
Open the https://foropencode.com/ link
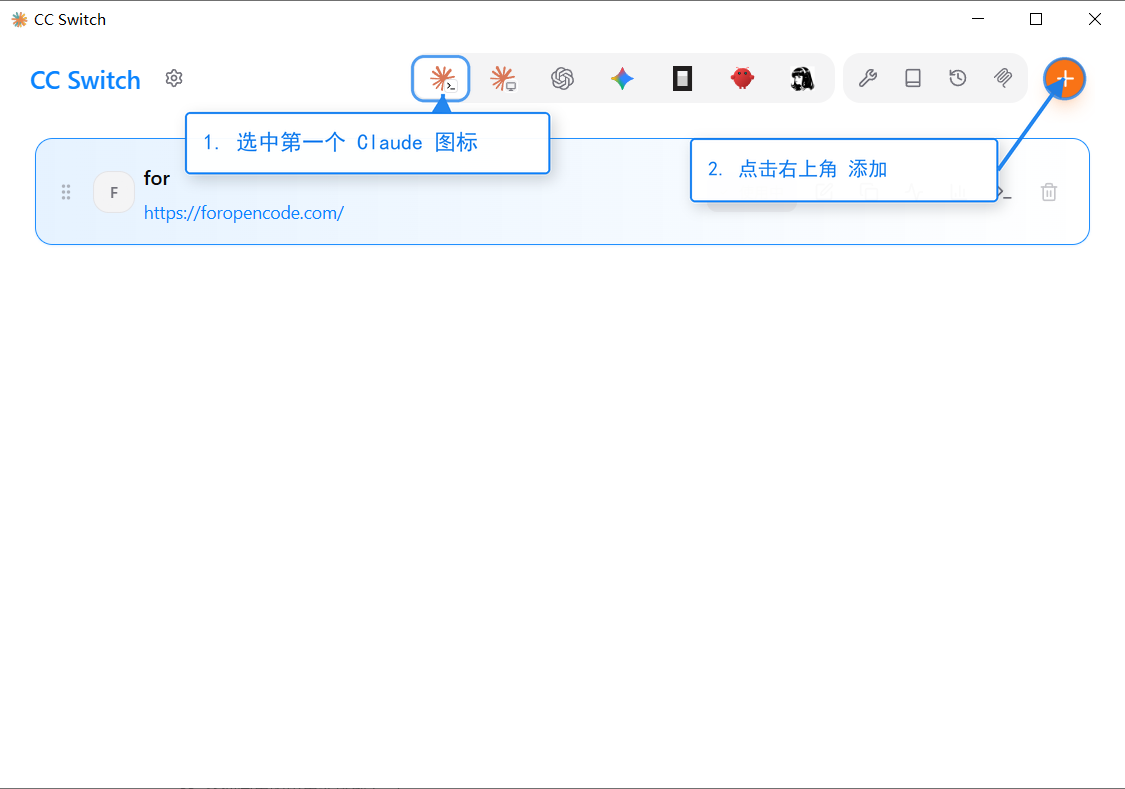click(244, 213)
